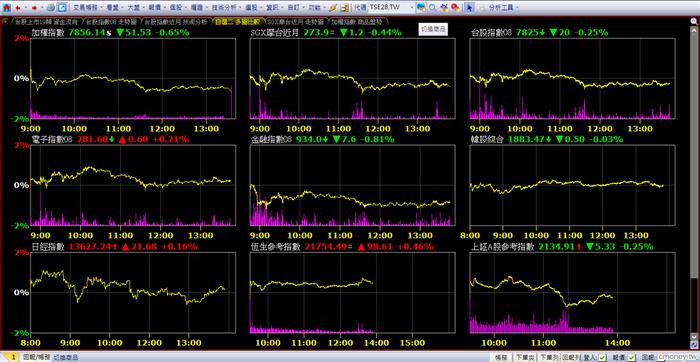Click the 韓股綜合 value 1883.47
Image resolution: width=700 pixels, height=362 pixels.
click(x=526, y=139)
